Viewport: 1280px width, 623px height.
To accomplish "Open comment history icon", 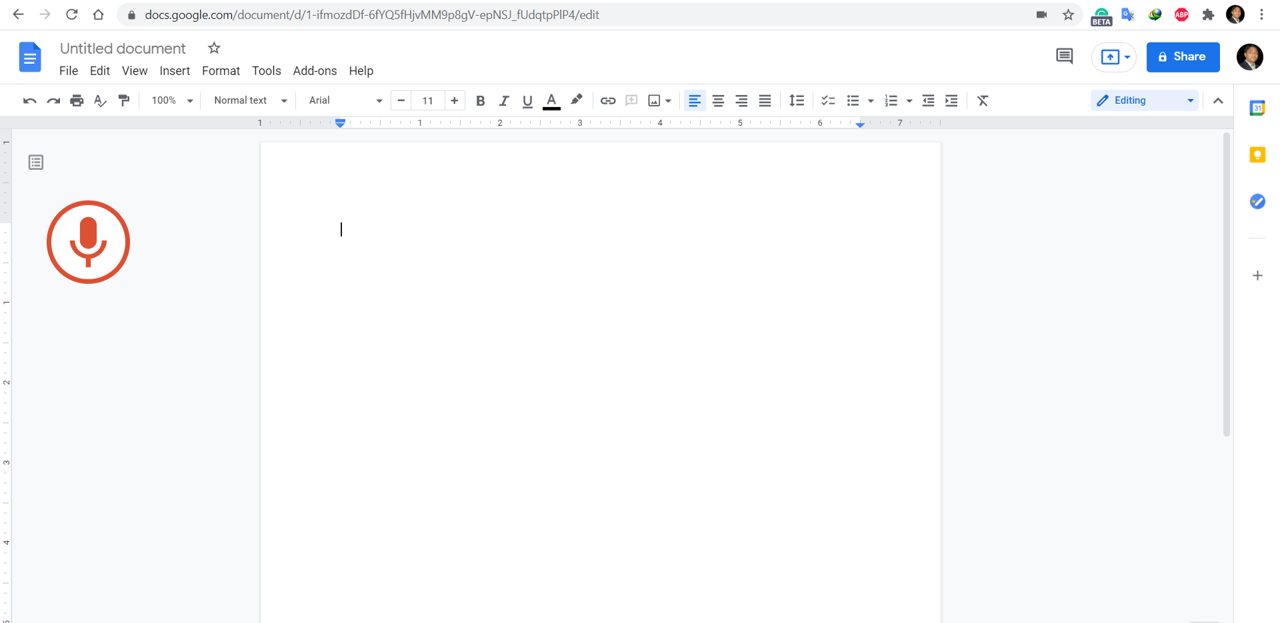I will [x=1064, y=57].
